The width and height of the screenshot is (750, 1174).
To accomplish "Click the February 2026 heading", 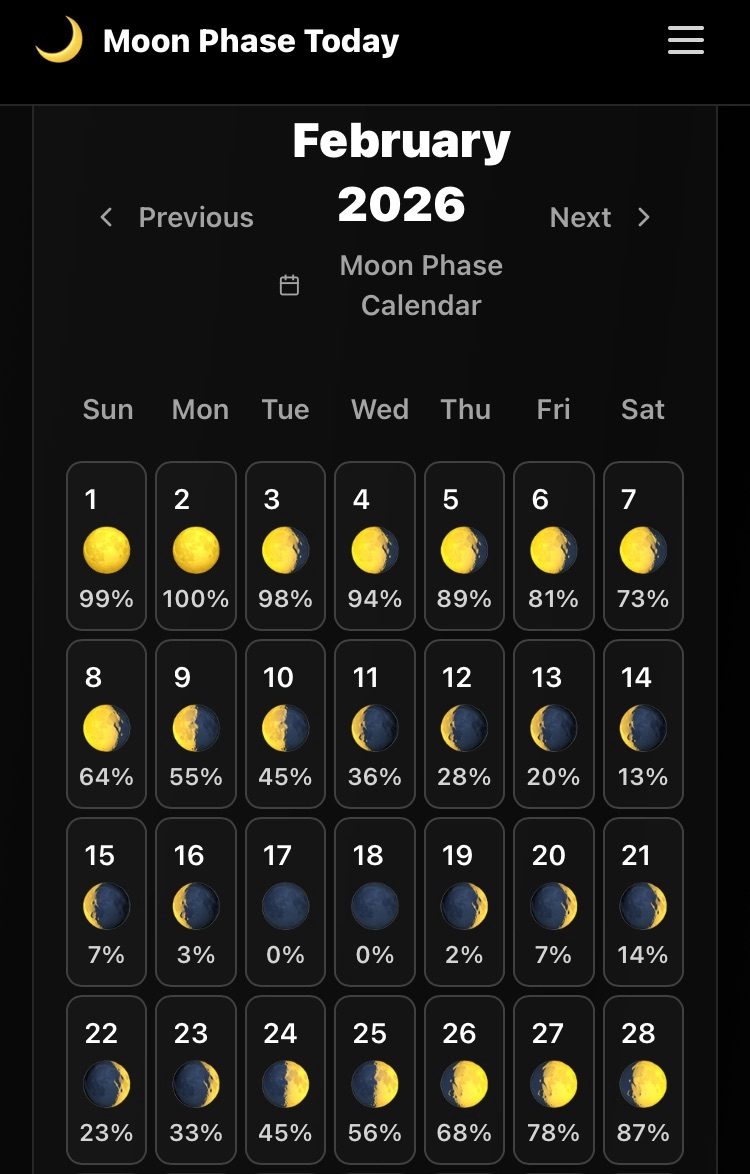I will (x=398, y=170).
